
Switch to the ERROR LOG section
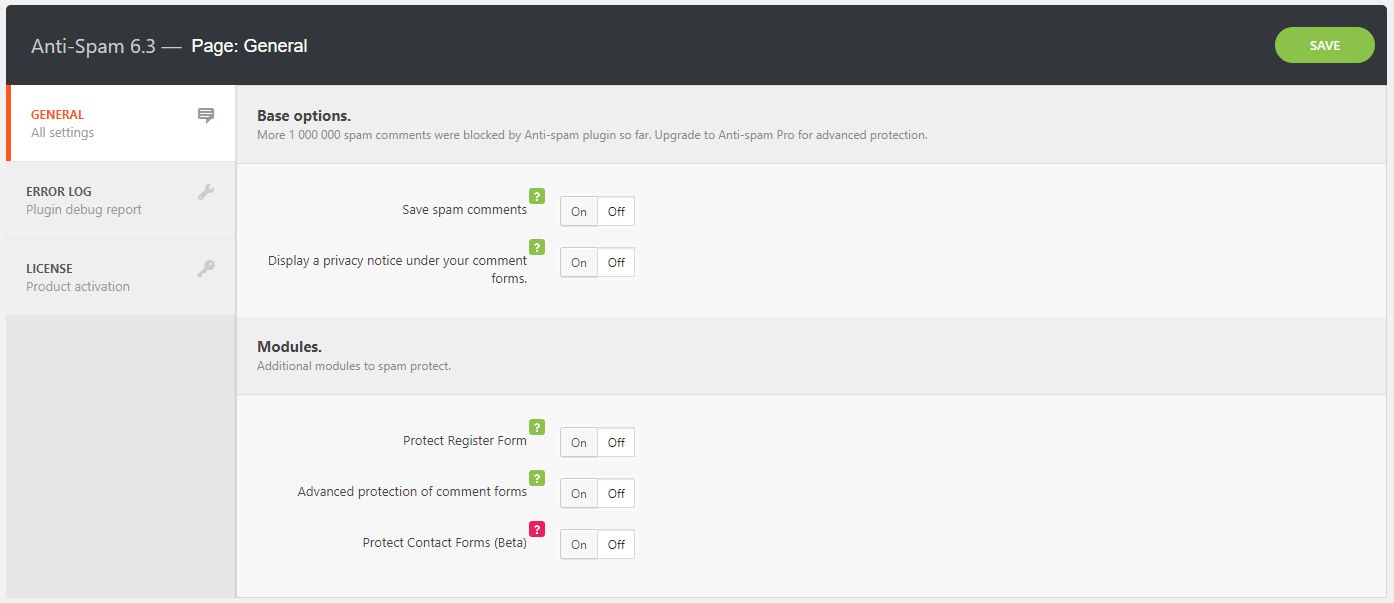[100, 200]
